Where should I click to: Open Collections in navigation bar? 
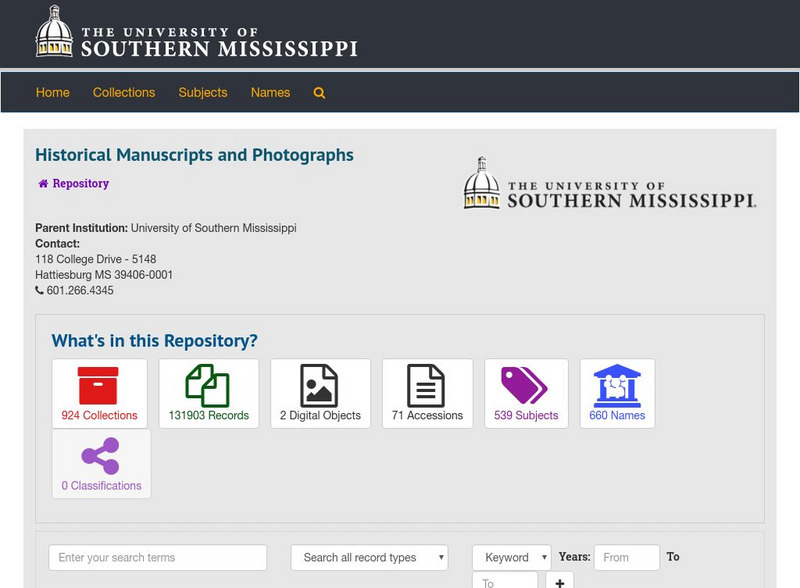pyautogui.click(x=124, y=92)
